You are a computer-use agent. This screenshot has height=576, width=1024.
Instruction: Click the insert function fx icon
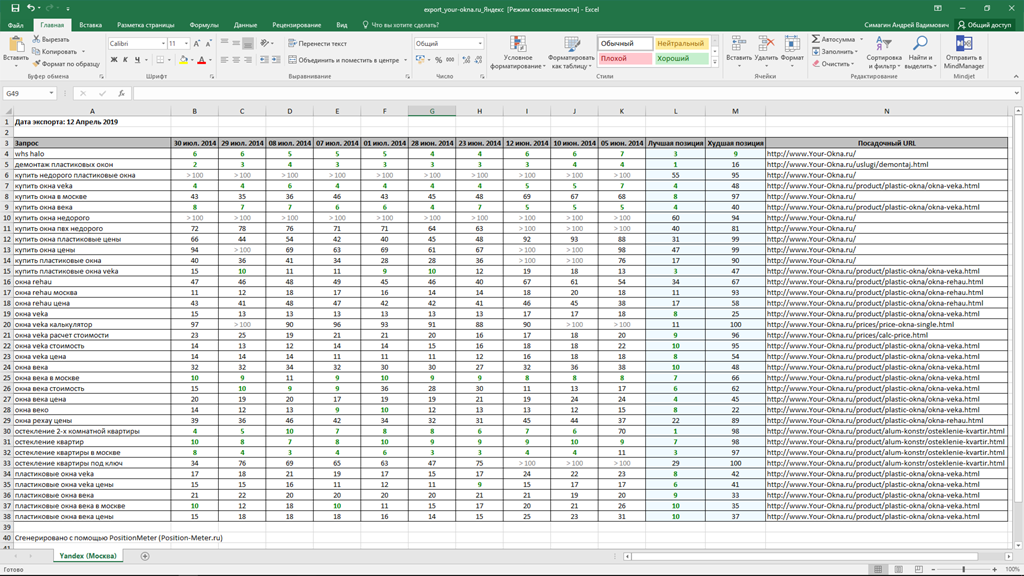[121, 93]
